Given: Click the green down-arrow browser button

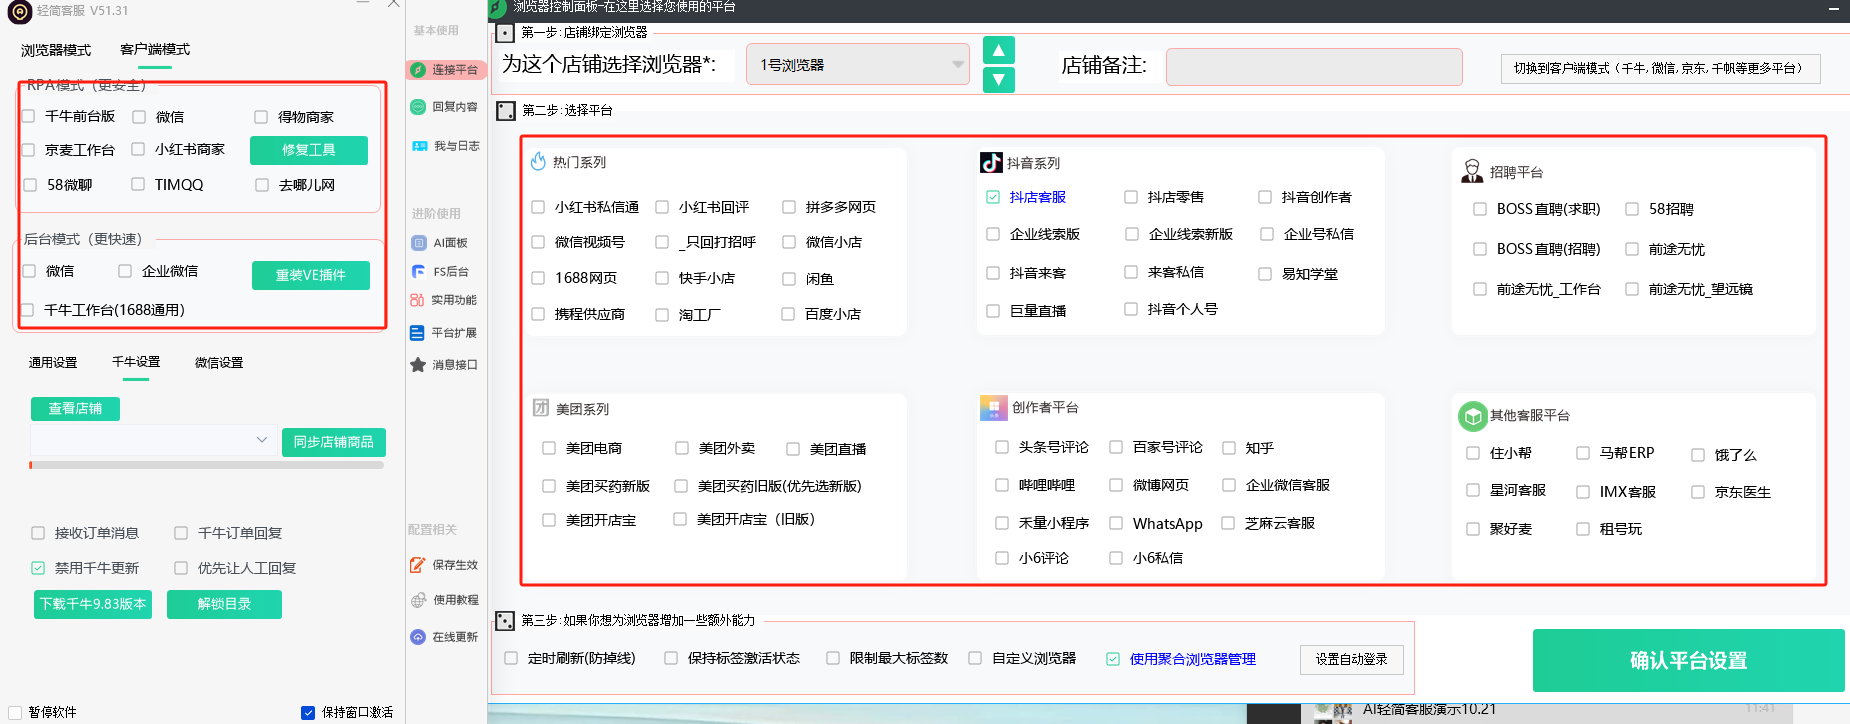Looking at the screenshot, I should pos(998,80).
